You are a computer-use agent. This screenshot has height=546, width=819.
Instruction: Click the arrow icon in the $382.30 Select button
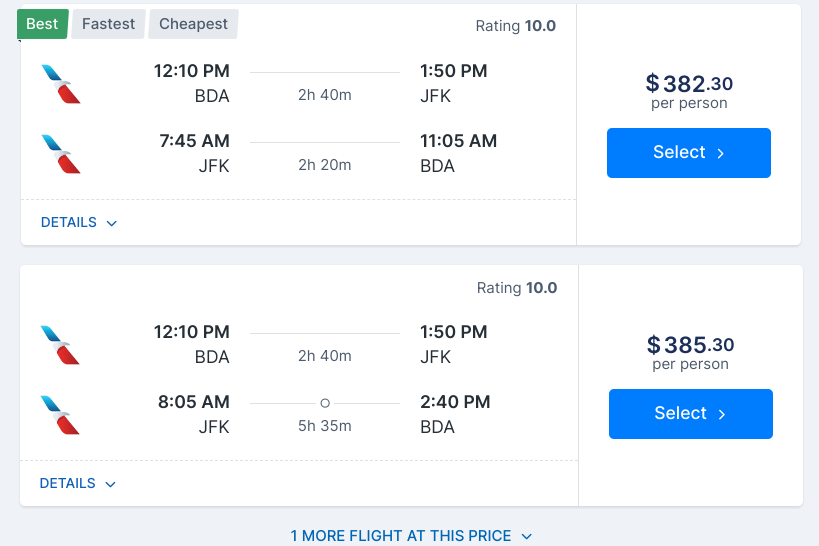point(721,153)
